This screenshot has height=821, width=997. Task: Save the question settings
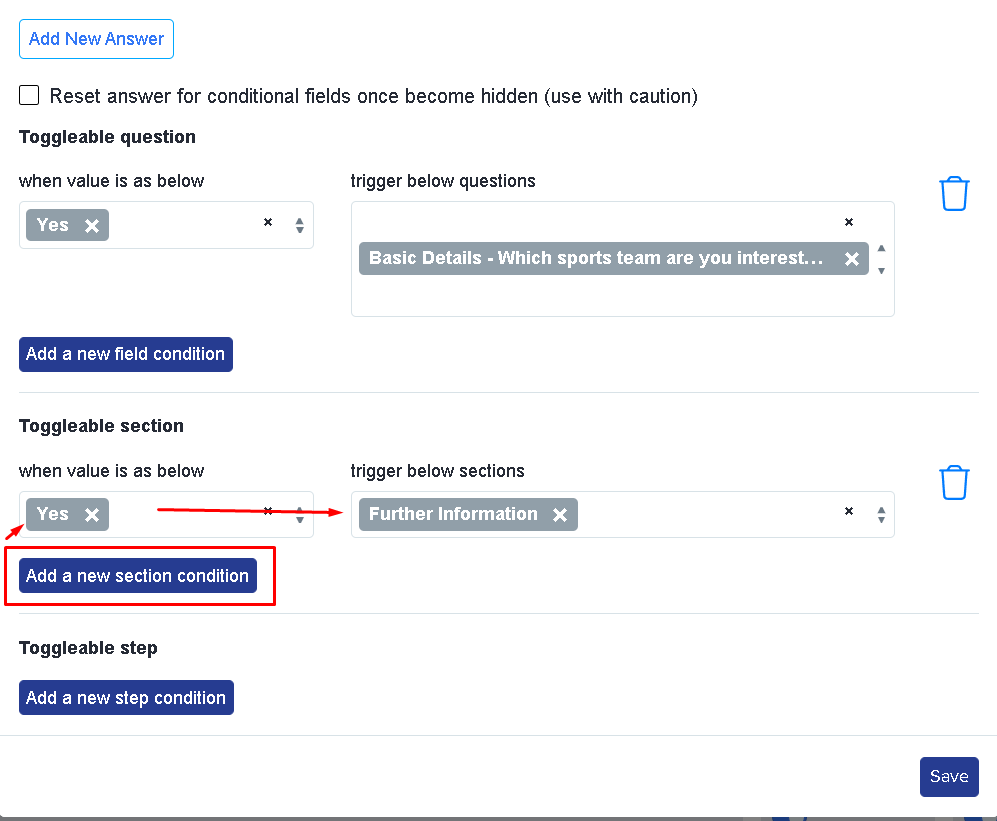click(949, 776)
